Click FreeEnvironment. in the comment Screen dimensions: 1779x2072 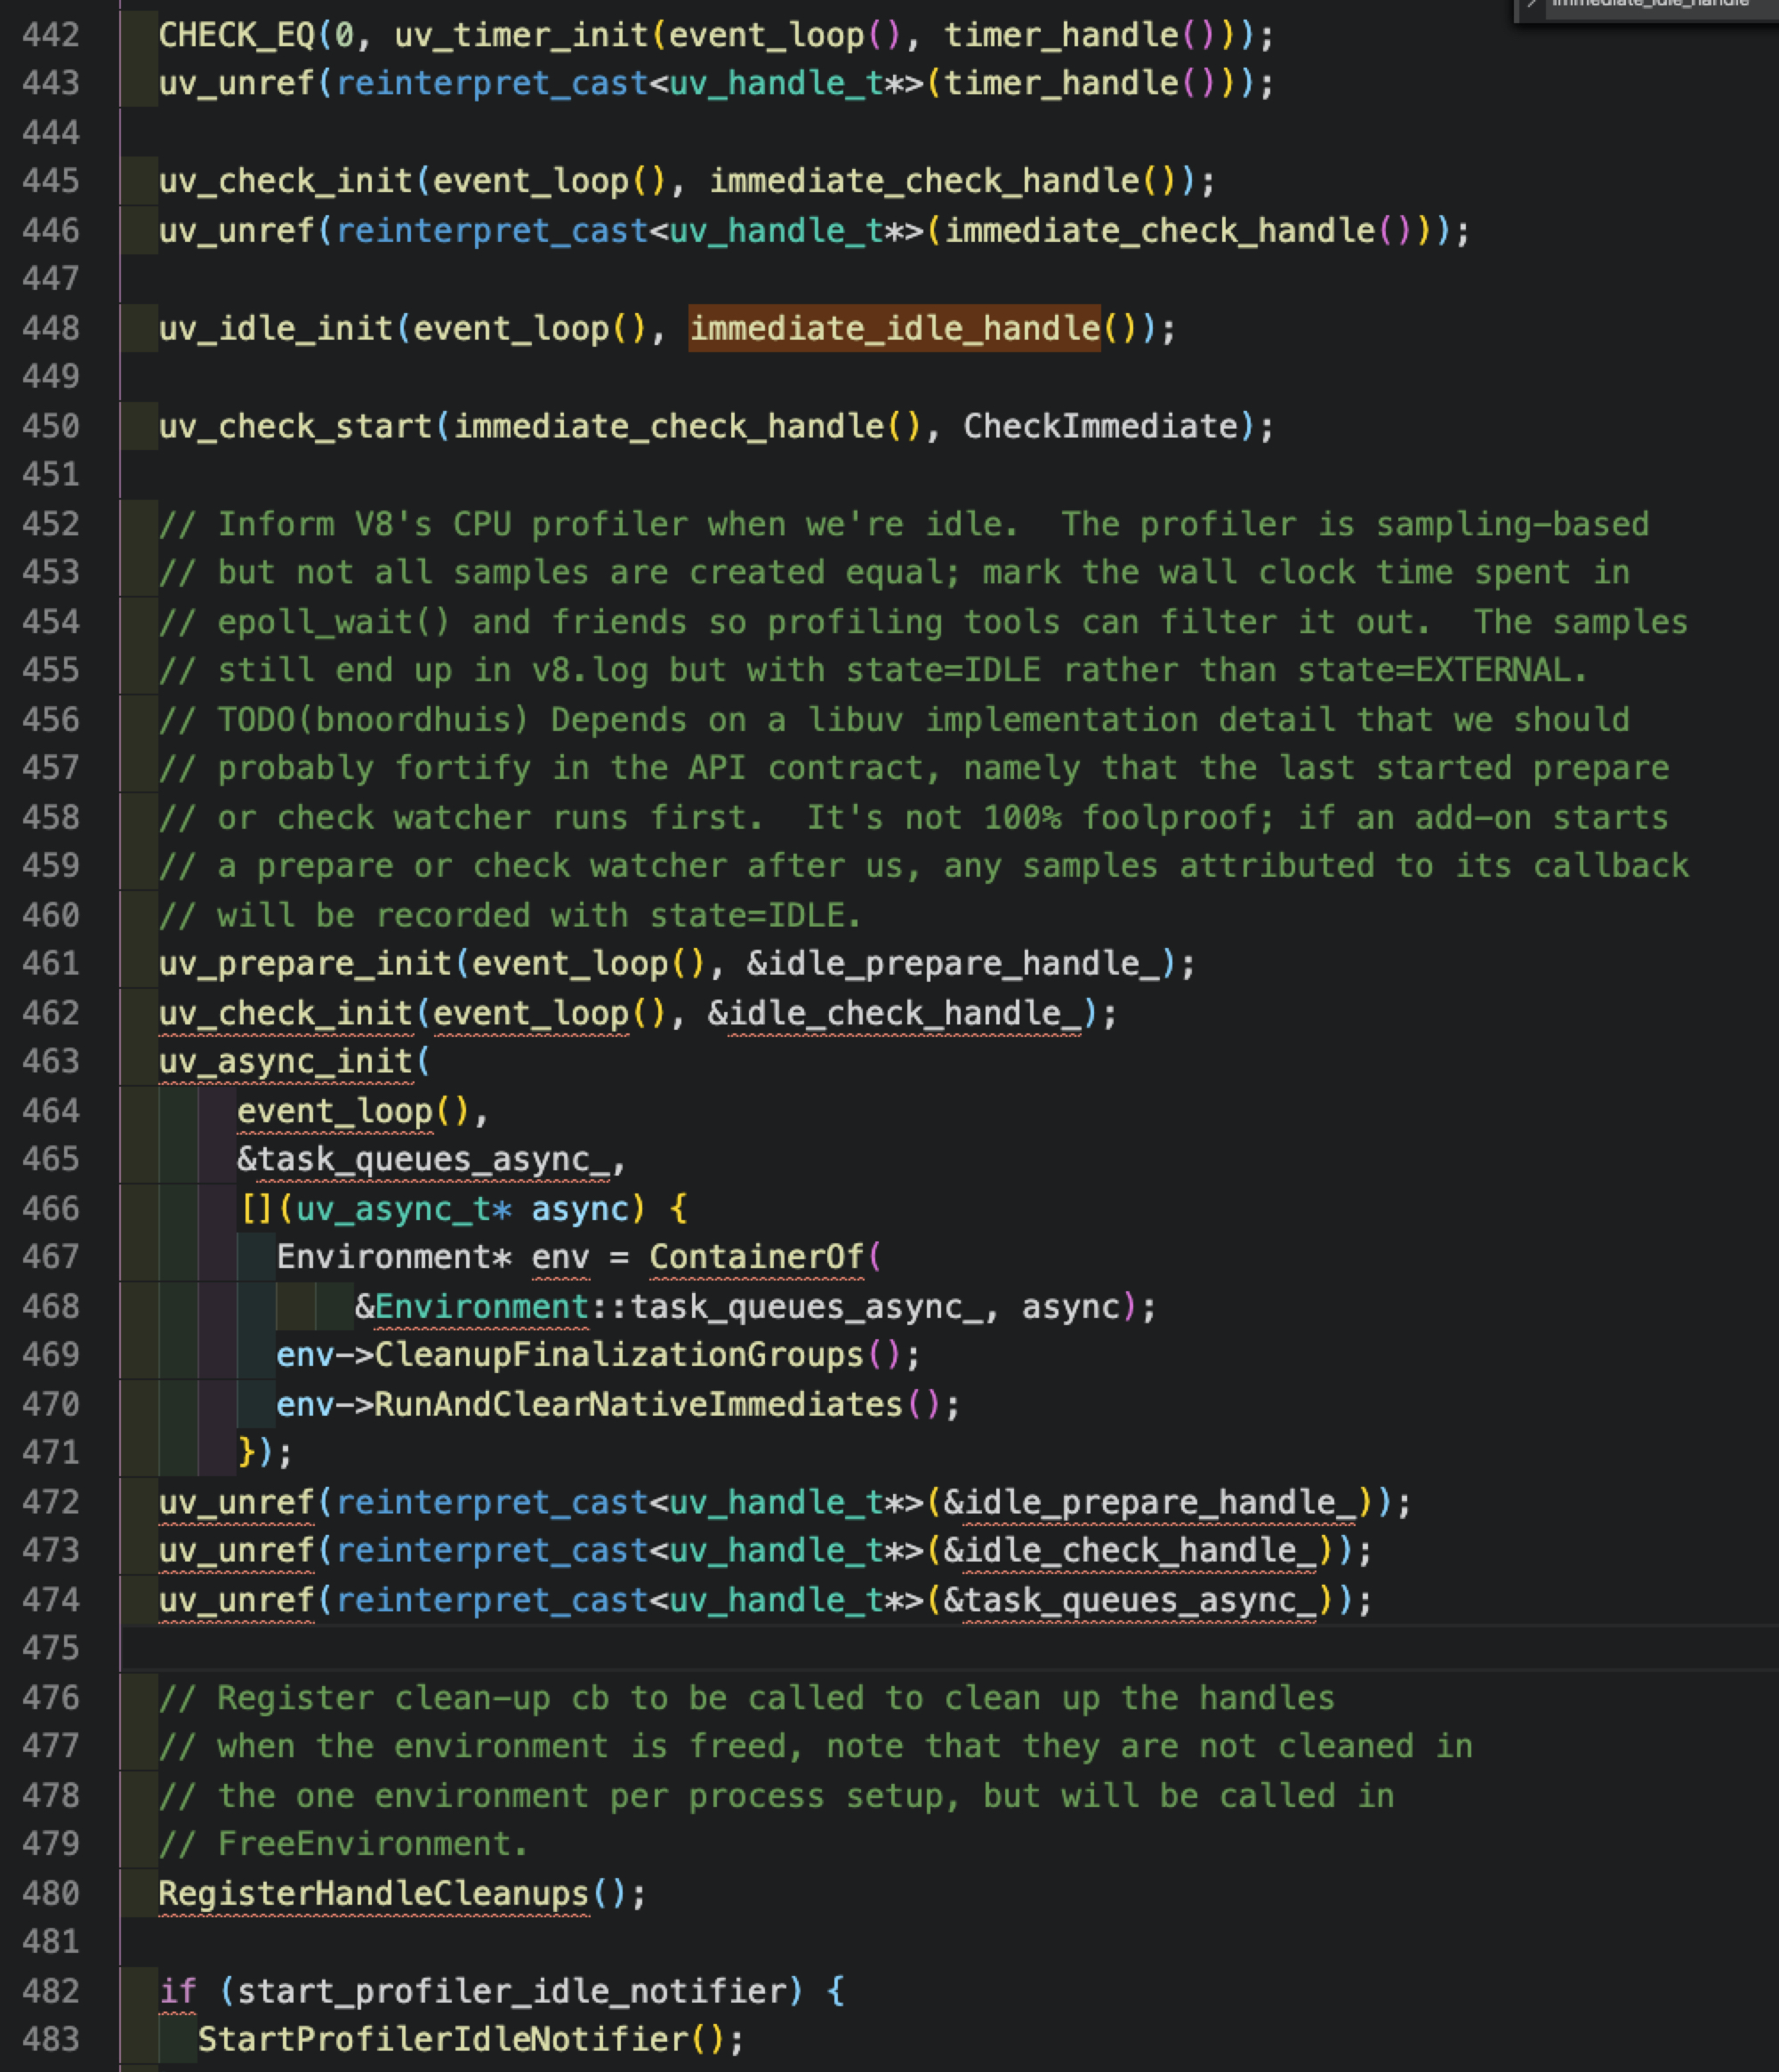click(372, 1844)
